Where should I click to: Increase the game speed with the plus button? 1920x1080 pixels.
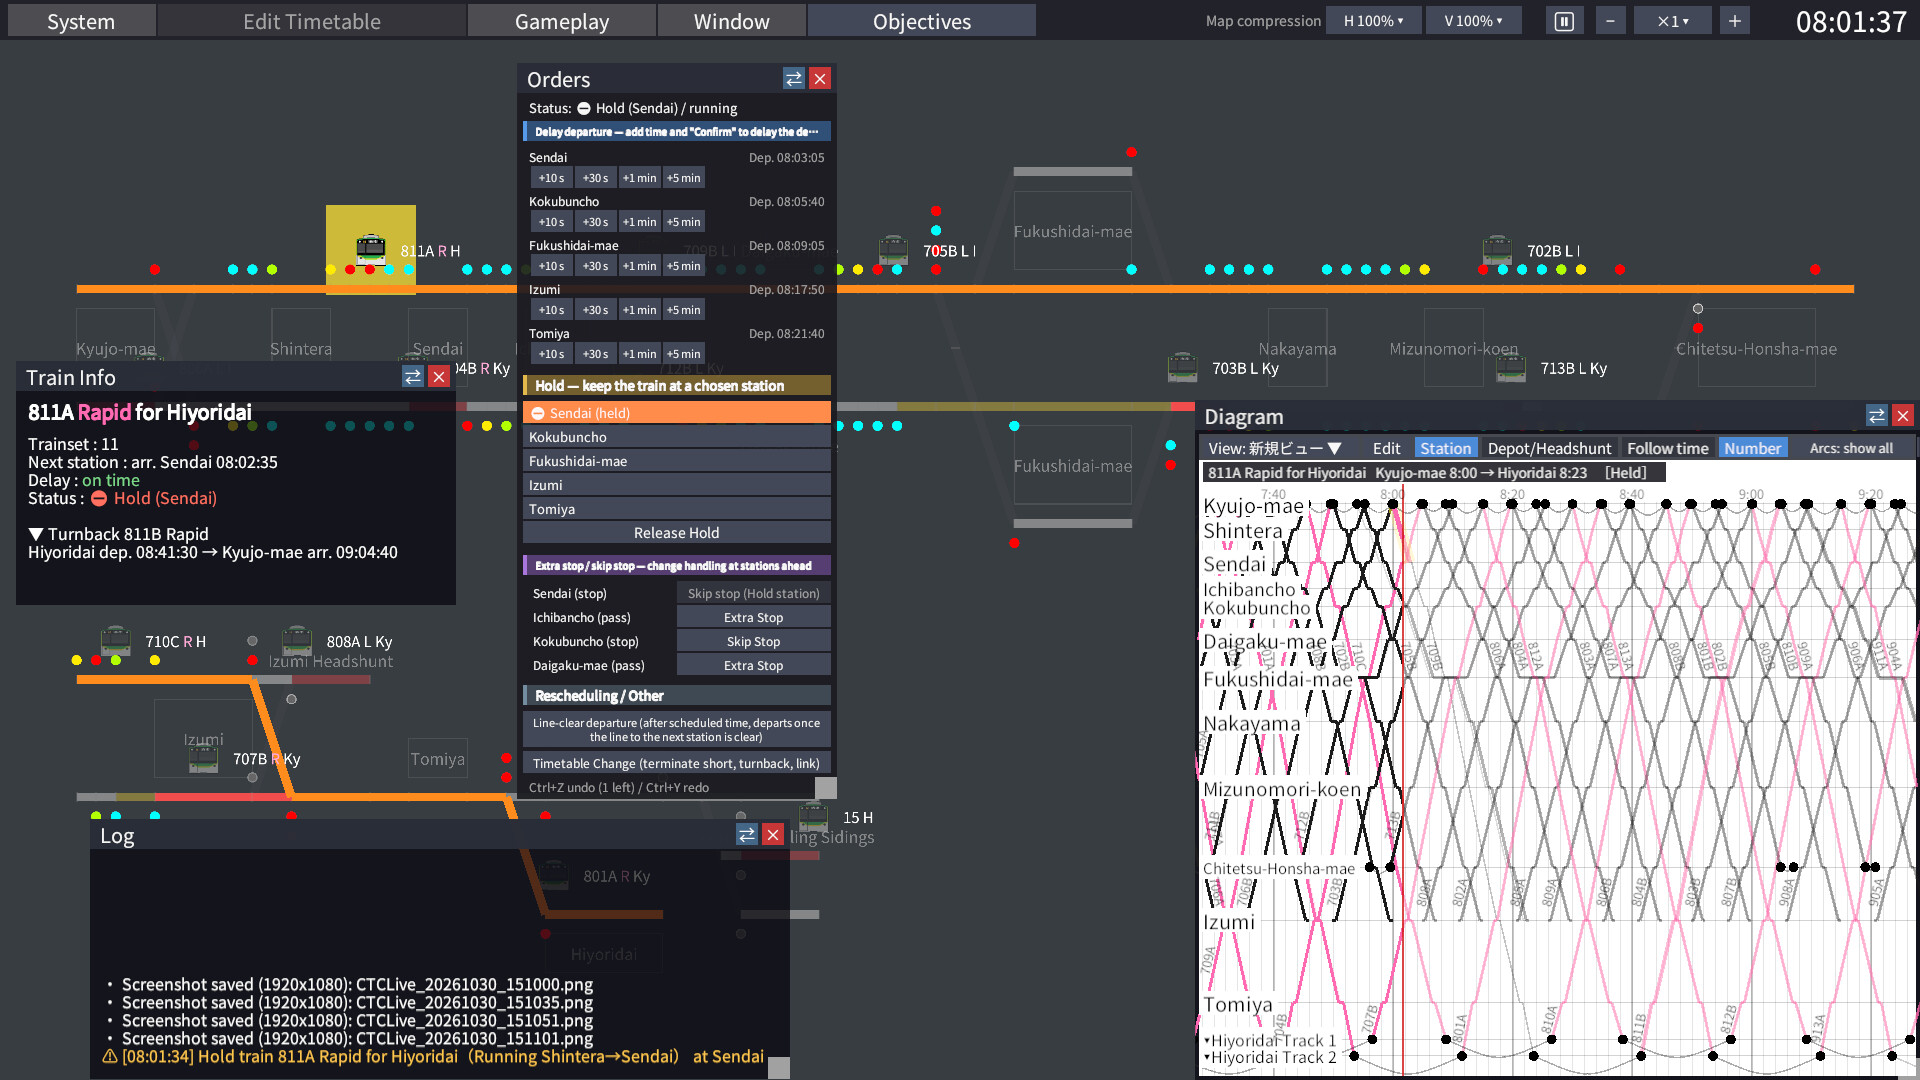(1735, 21)
